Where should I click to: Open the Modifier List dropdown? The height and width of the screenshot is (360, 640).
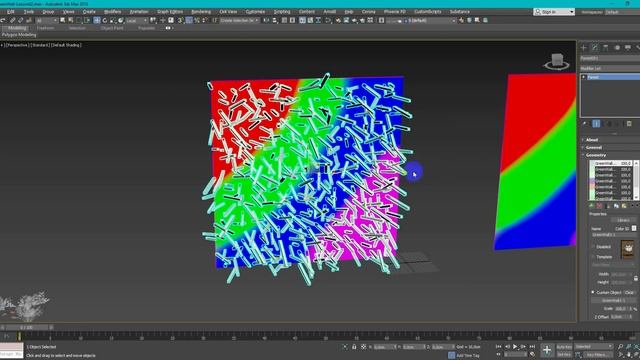610,69
